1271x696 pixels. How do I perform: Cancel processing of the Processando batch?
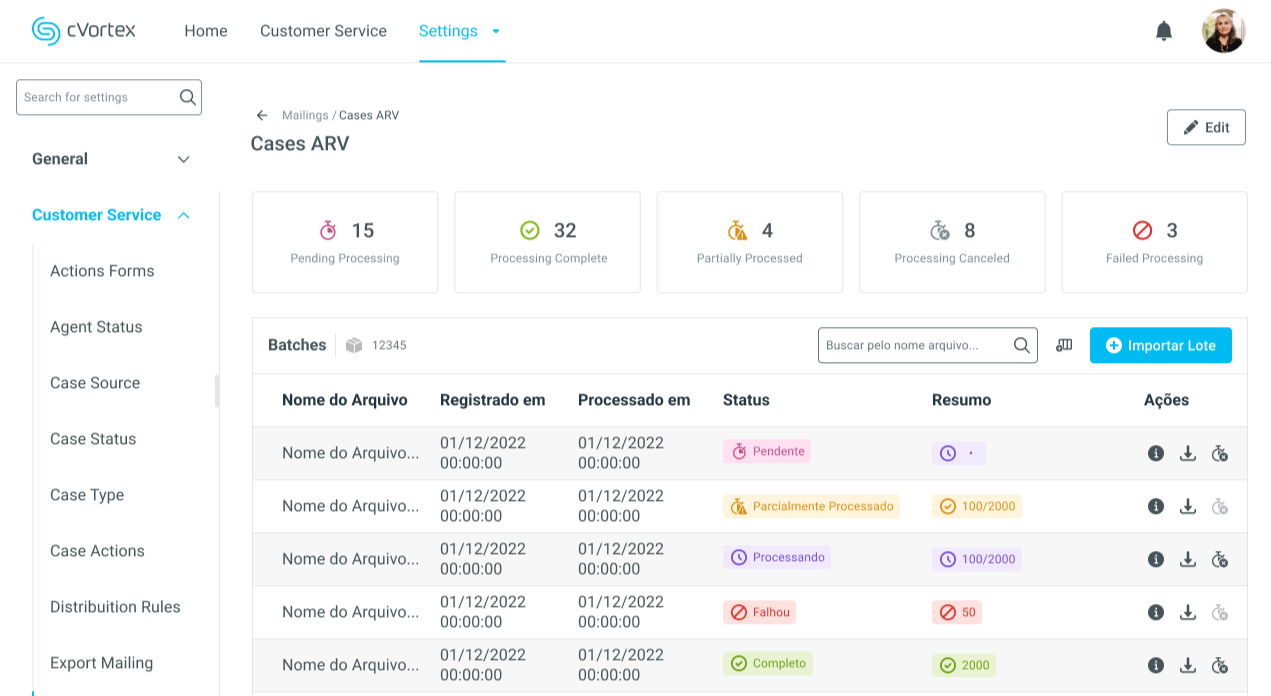click(1219, 559)
